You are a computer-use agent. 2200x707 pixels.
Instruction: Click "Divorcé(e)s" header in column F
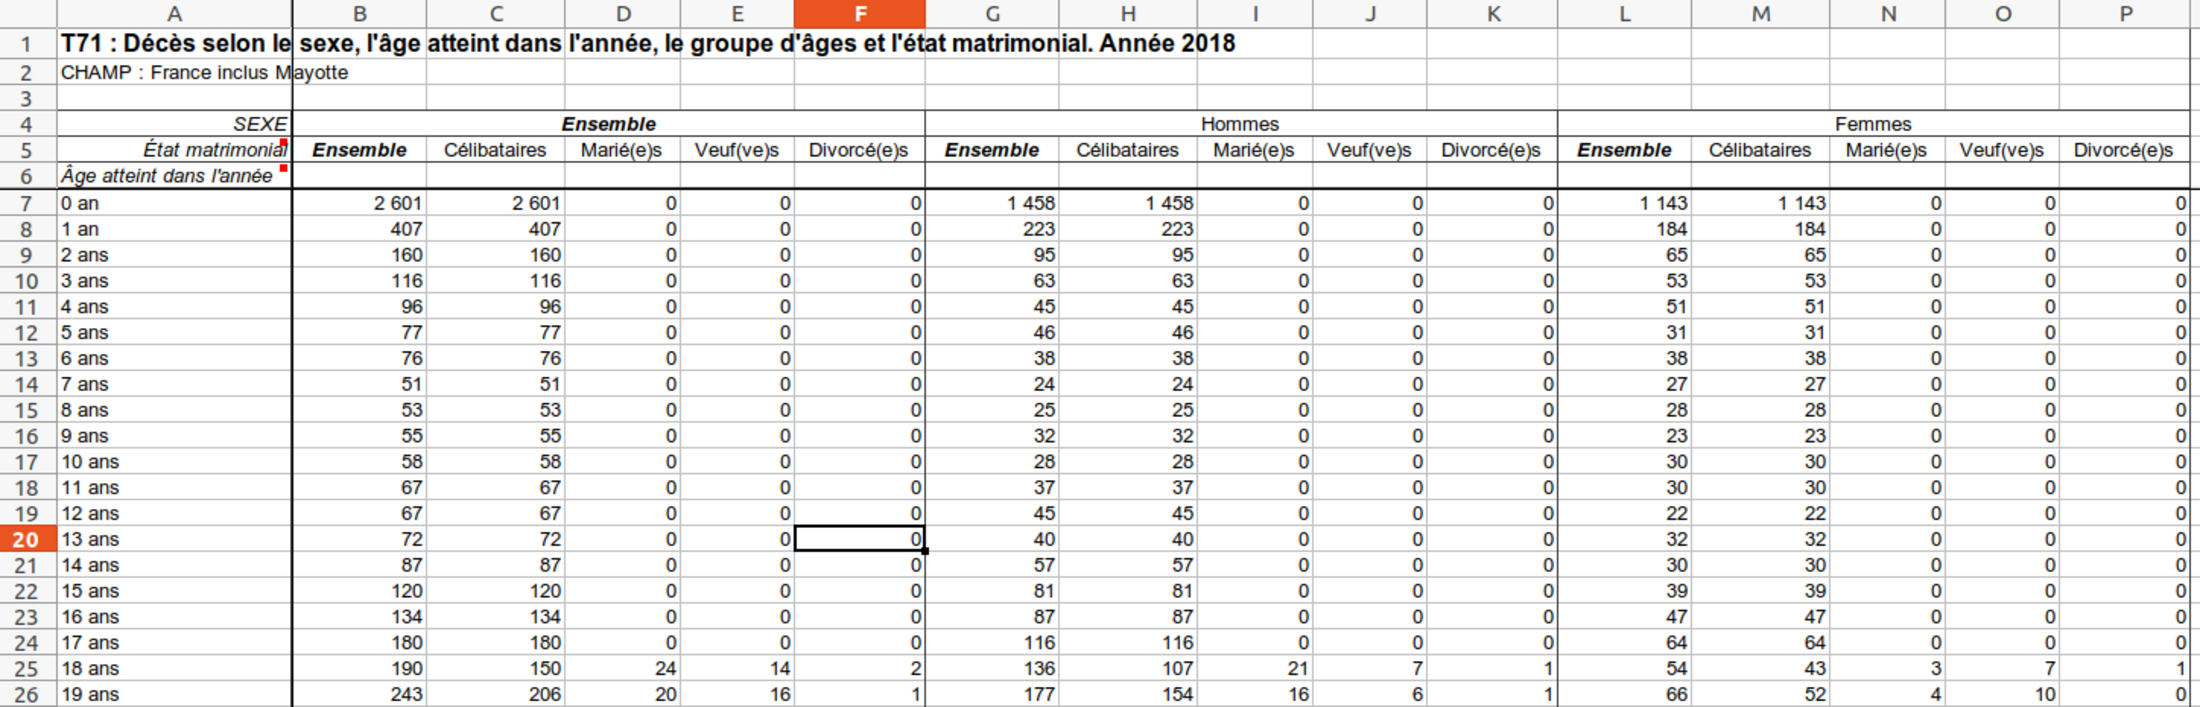(x=858, y=150)
